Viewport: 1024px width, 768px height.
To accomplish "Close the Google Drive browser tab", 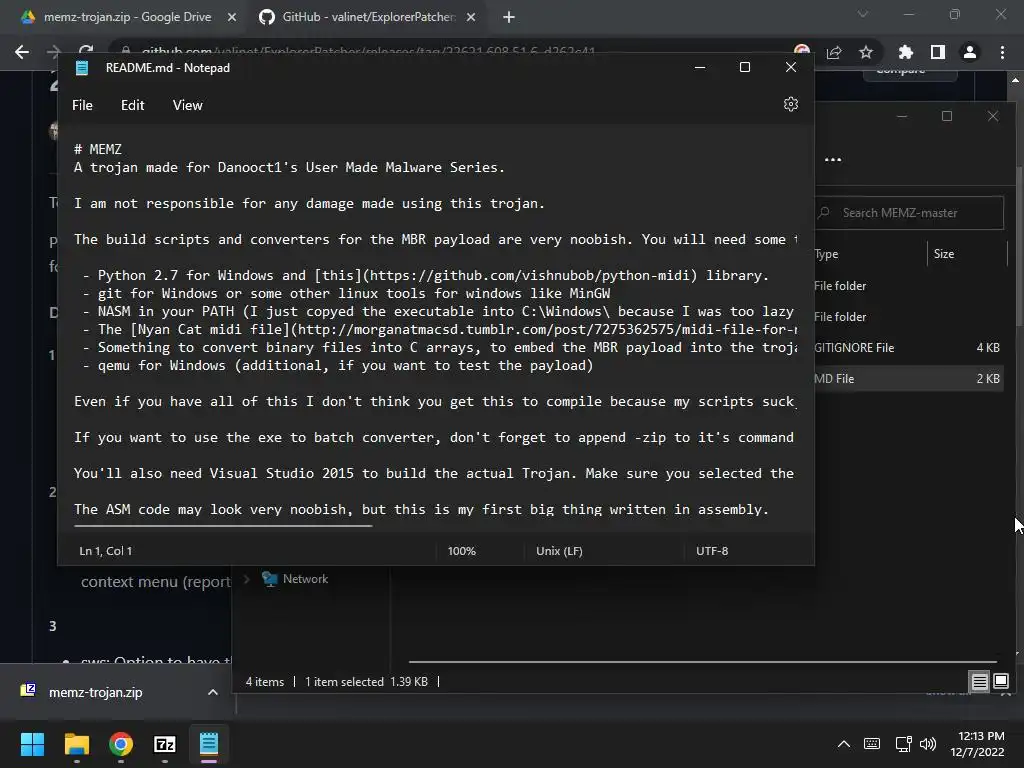I will tap(232, 18).
